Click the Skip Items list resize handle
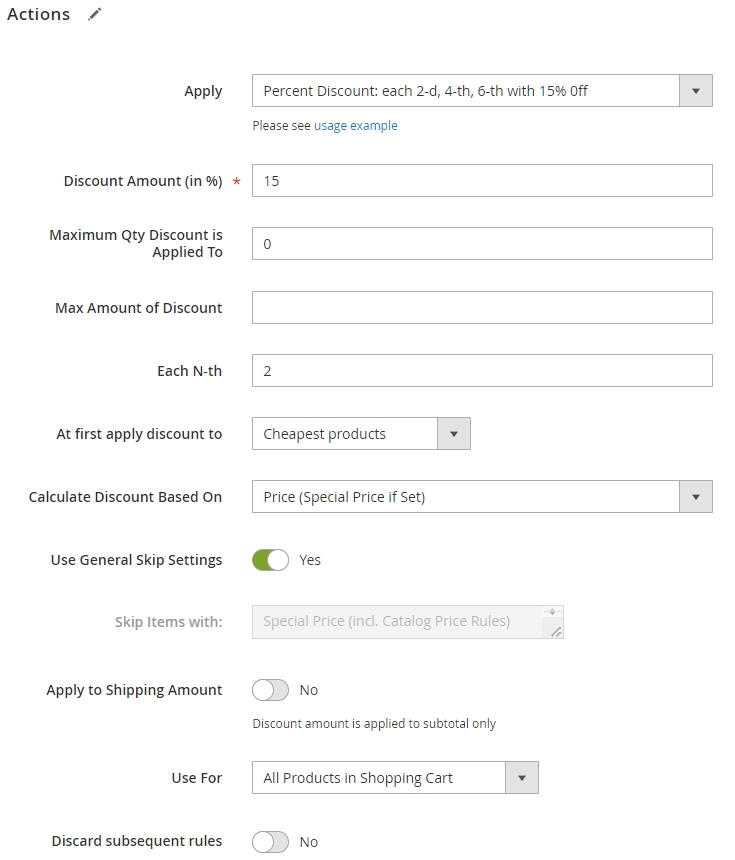Screen dimensions: 735x860 [556, 632]
